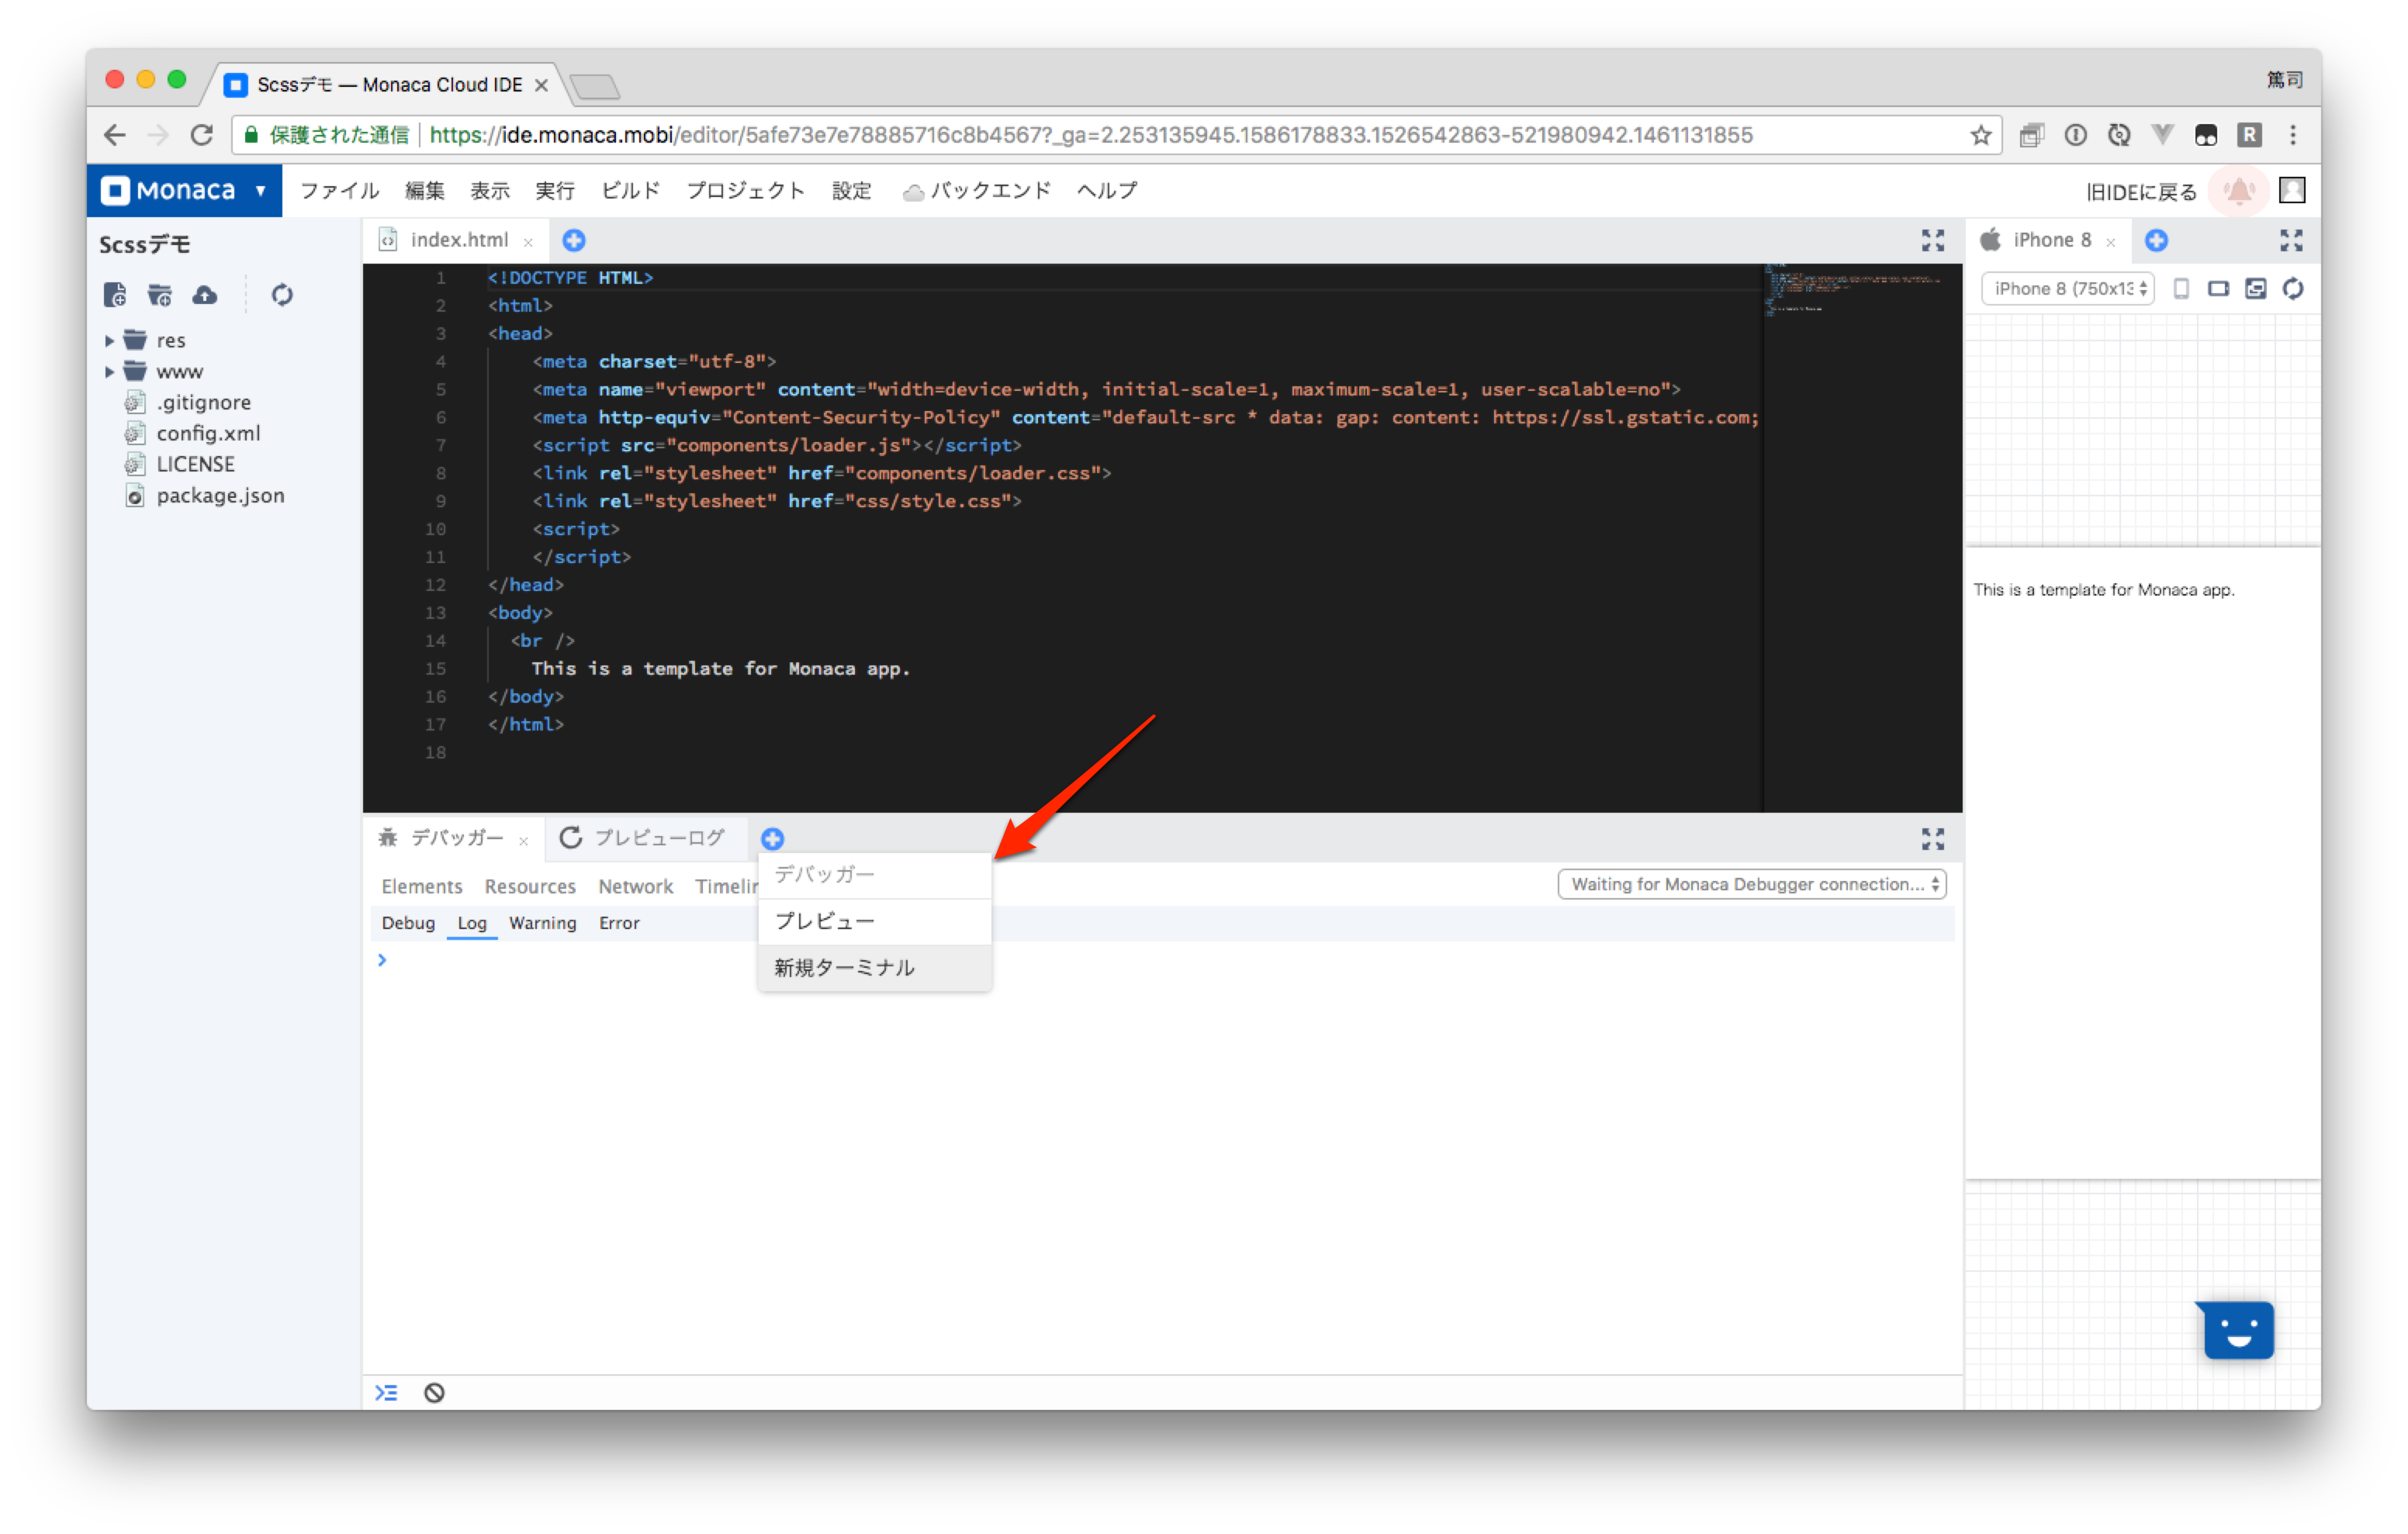
Task: Clear the console log icon
Action: [x=434, y=1393]
